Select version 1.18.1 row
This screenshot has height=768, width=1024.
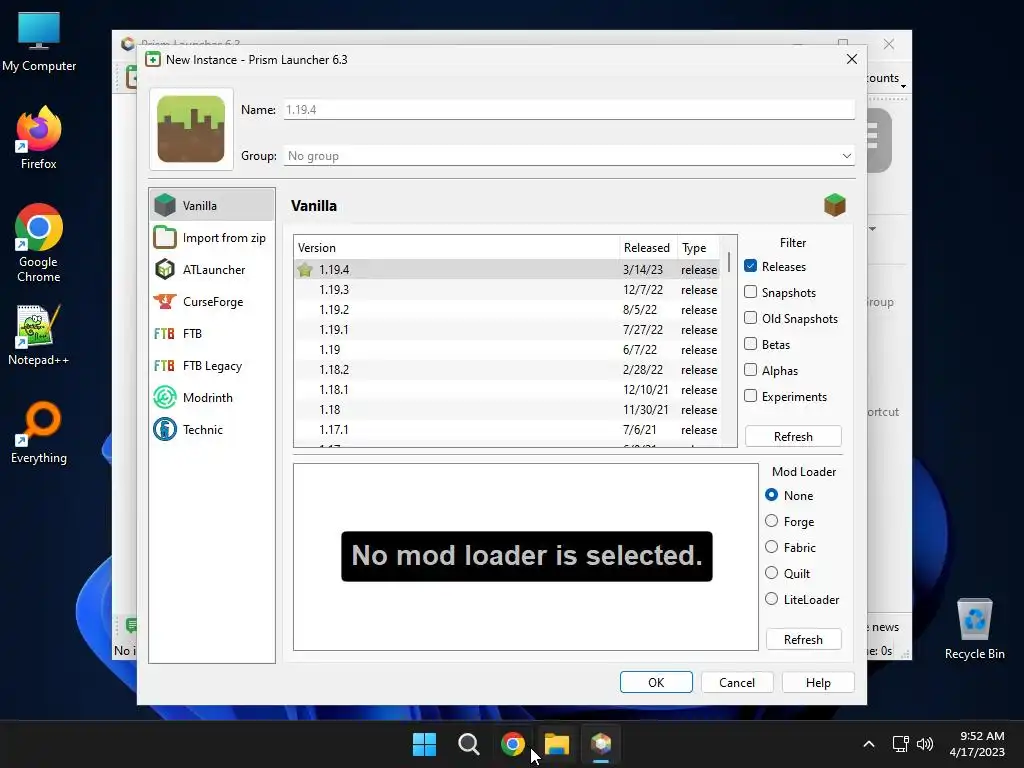[507, 389]
